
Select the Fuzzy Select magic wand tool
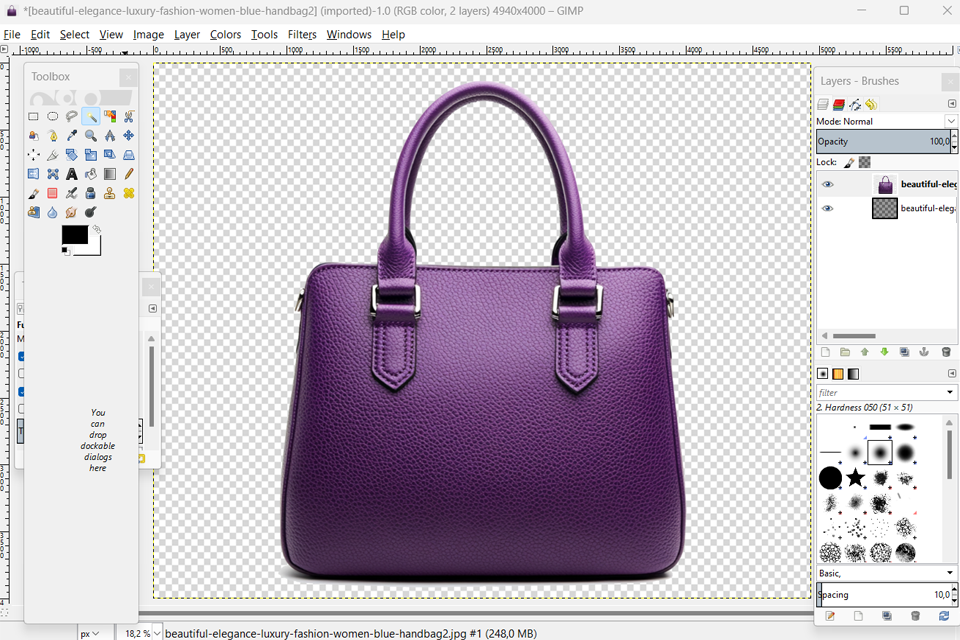(x=91, y=116)
